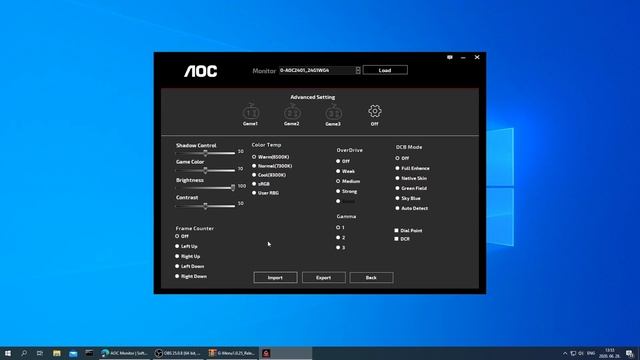This screenshot has width=640, height=360.
Task: Set Frame Counter to Left Up
Action: [186, 246]
